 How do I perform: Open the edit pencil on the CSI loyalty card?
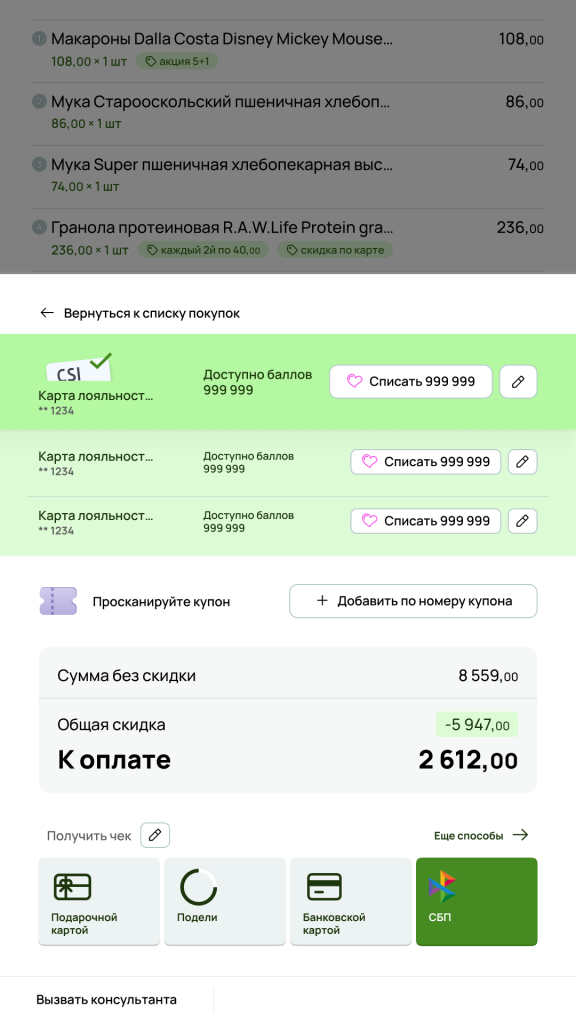[x=518, y=381]
